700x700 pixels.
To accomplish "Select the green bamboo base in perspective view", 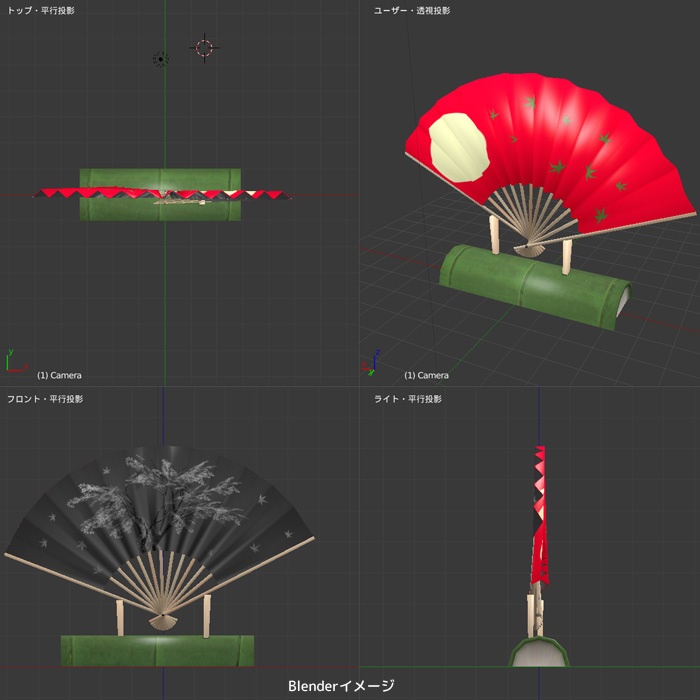I will pos(535,287).
